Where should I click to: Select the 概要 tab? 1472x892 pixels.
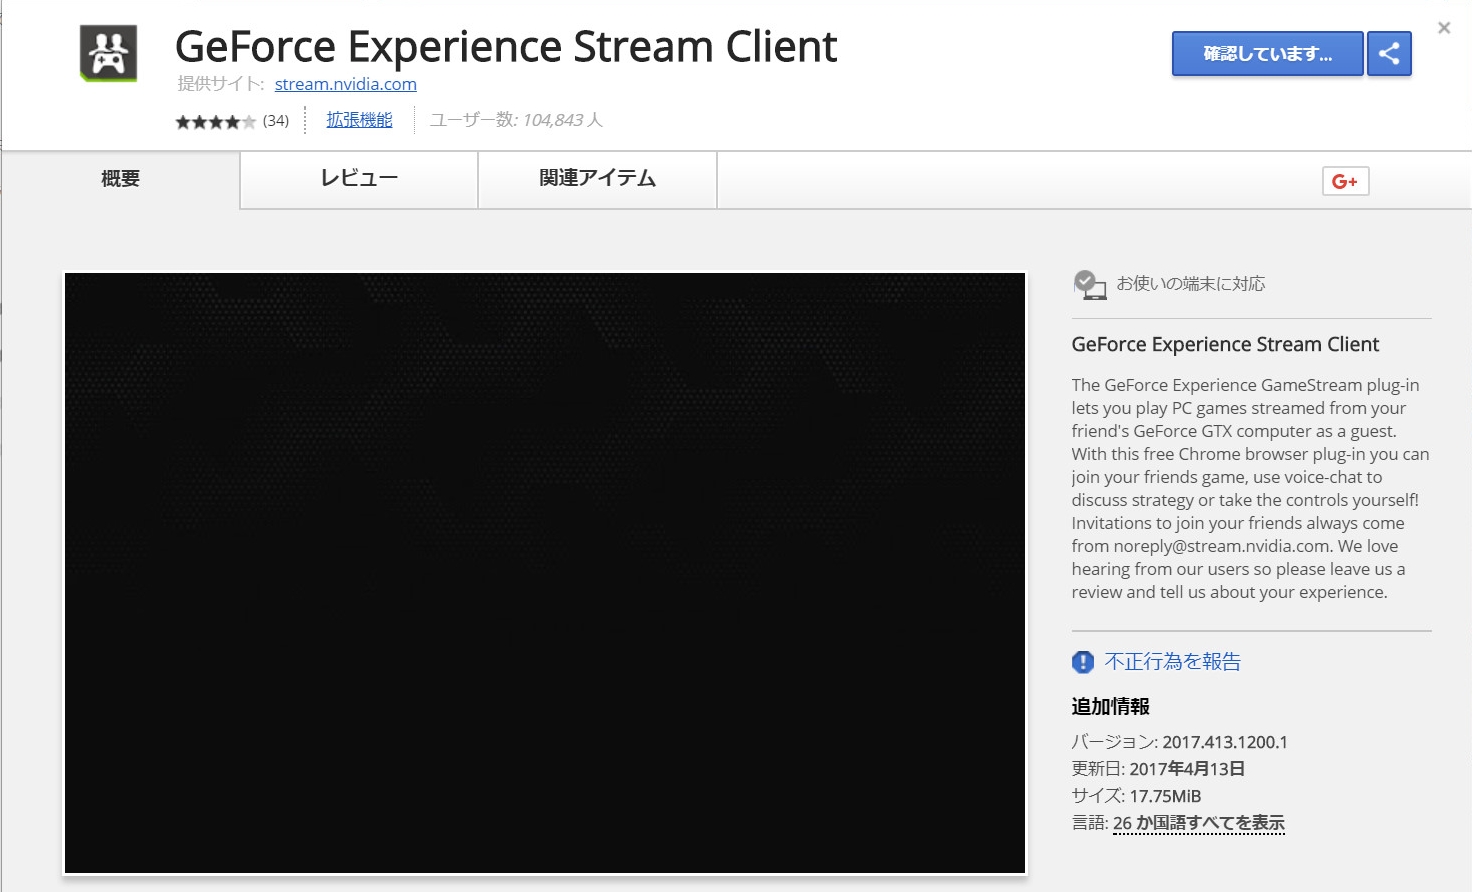[x=120, y=179]
